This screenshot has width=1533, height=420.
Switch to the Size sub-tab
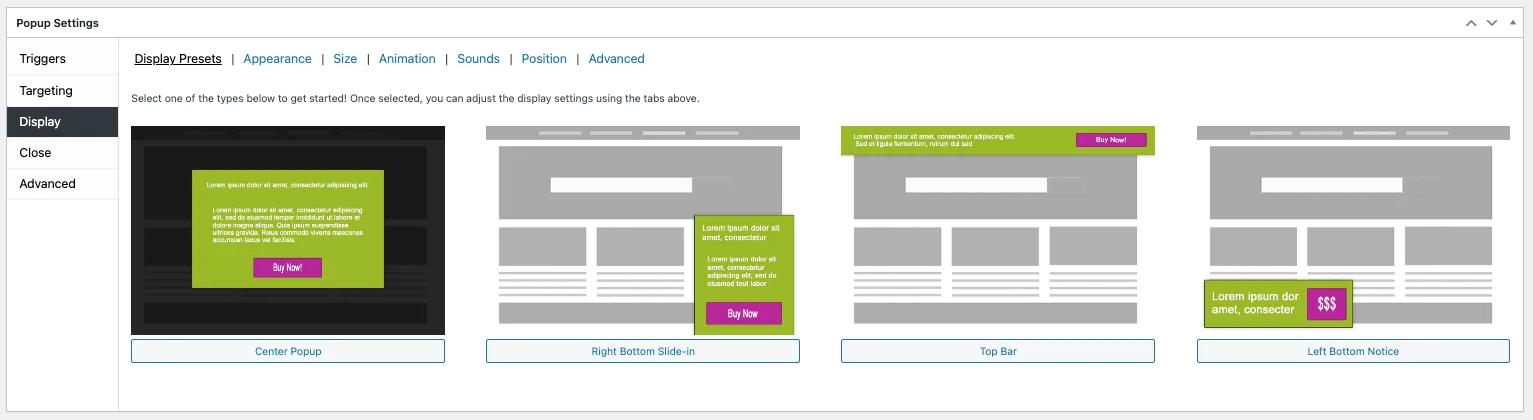click(345, 59)
